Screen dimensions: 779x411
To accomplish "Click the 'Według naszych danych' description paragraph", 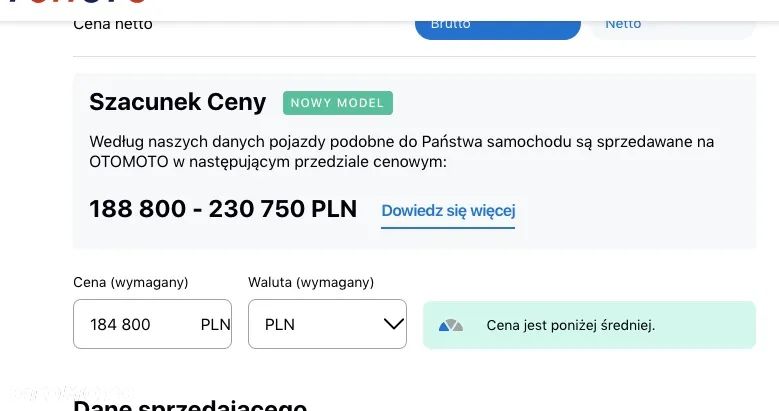I will pos(401,151).
